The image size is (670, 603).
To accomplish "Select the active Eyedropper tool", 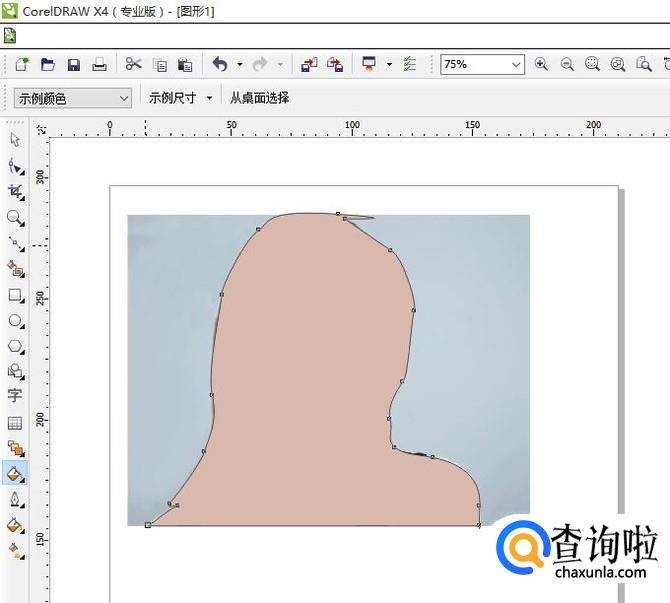I will tap(15, 474).
